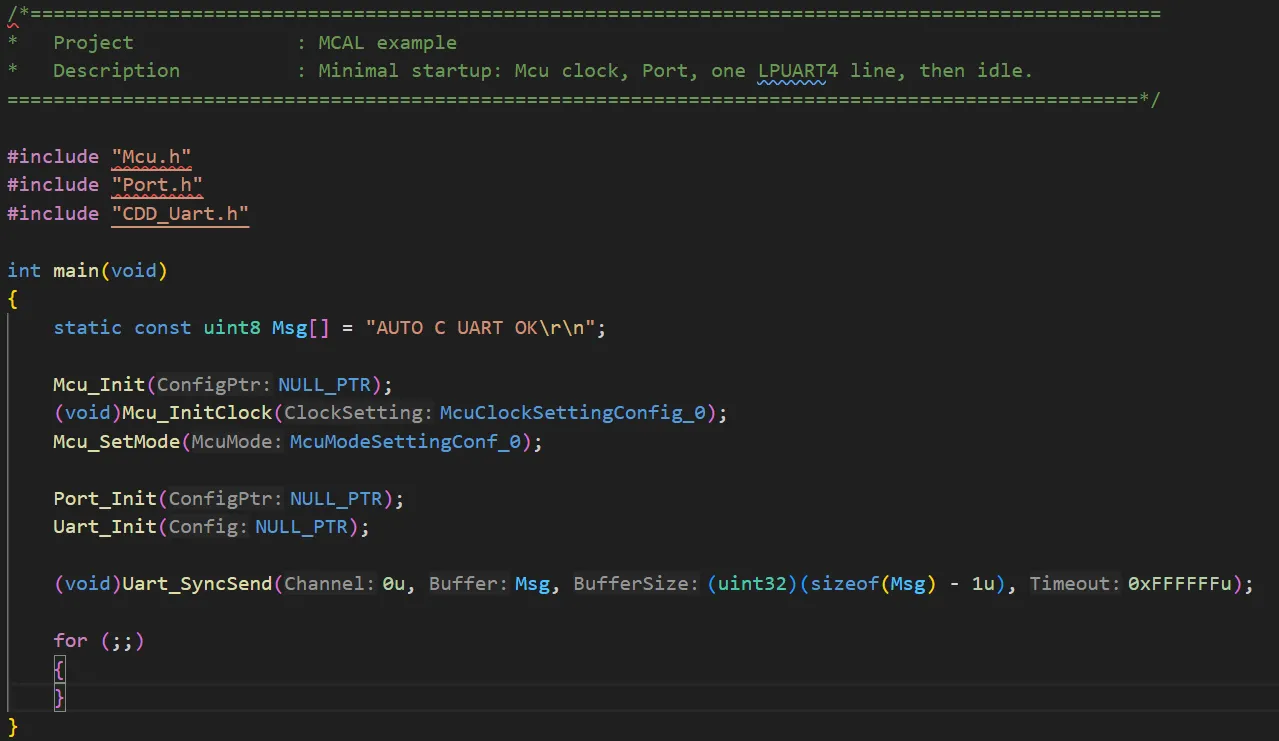Click the Port_Init function call
Viewport: 1279px width, 741px height.
pos(105,499)
